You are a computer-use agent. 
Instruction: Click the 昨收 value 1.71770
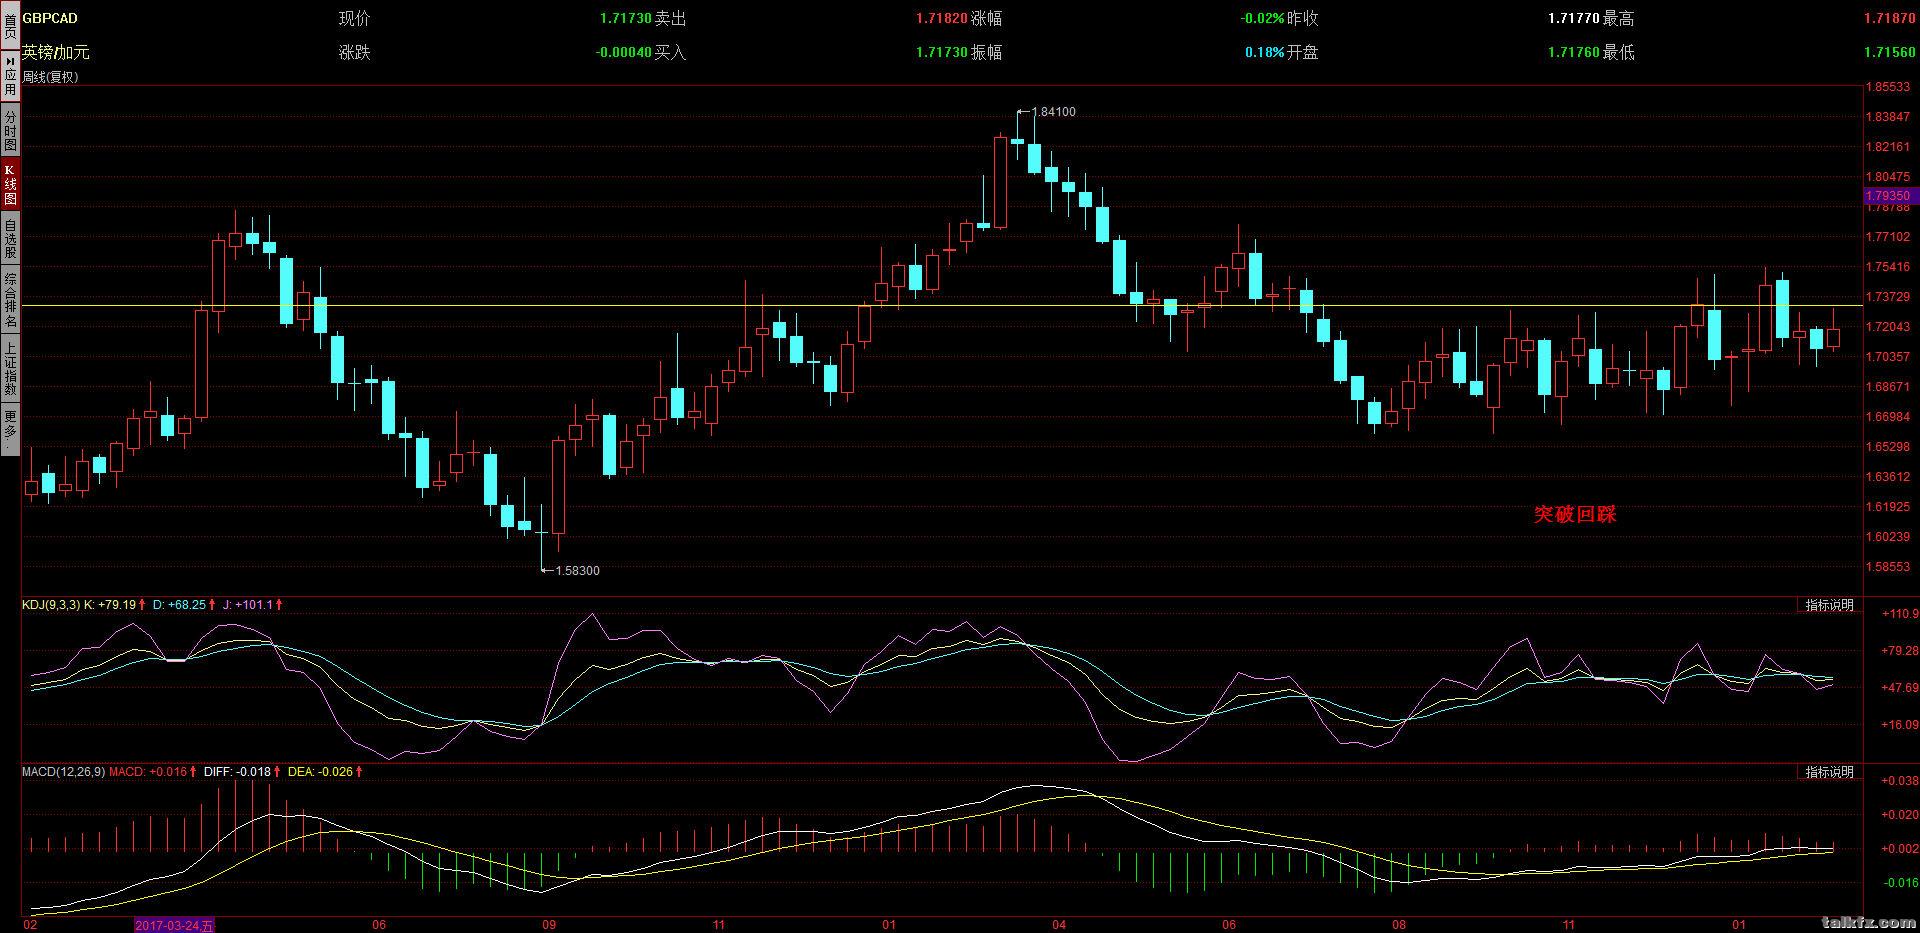tap(1574, 19)
